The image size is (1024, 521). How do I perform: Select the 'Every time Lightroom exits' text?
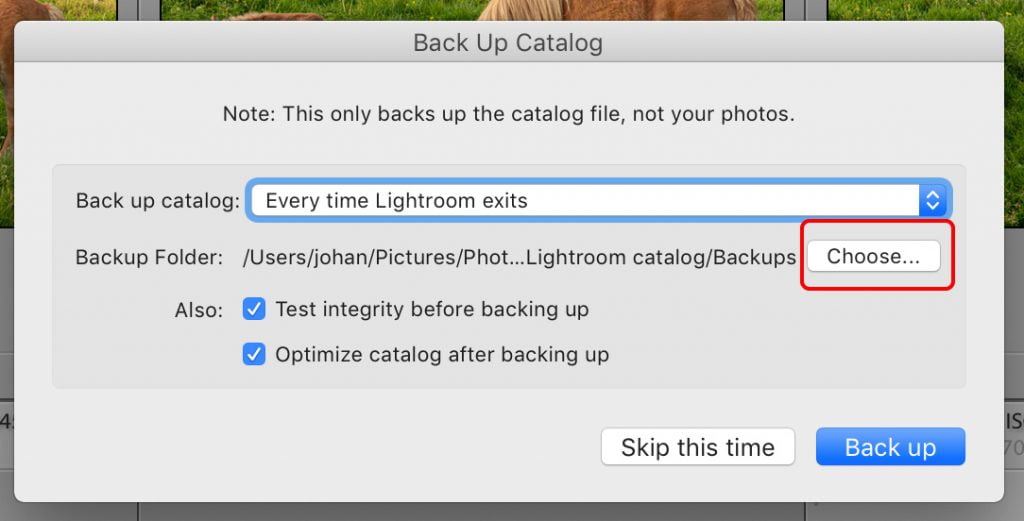(x=396, y=200)
